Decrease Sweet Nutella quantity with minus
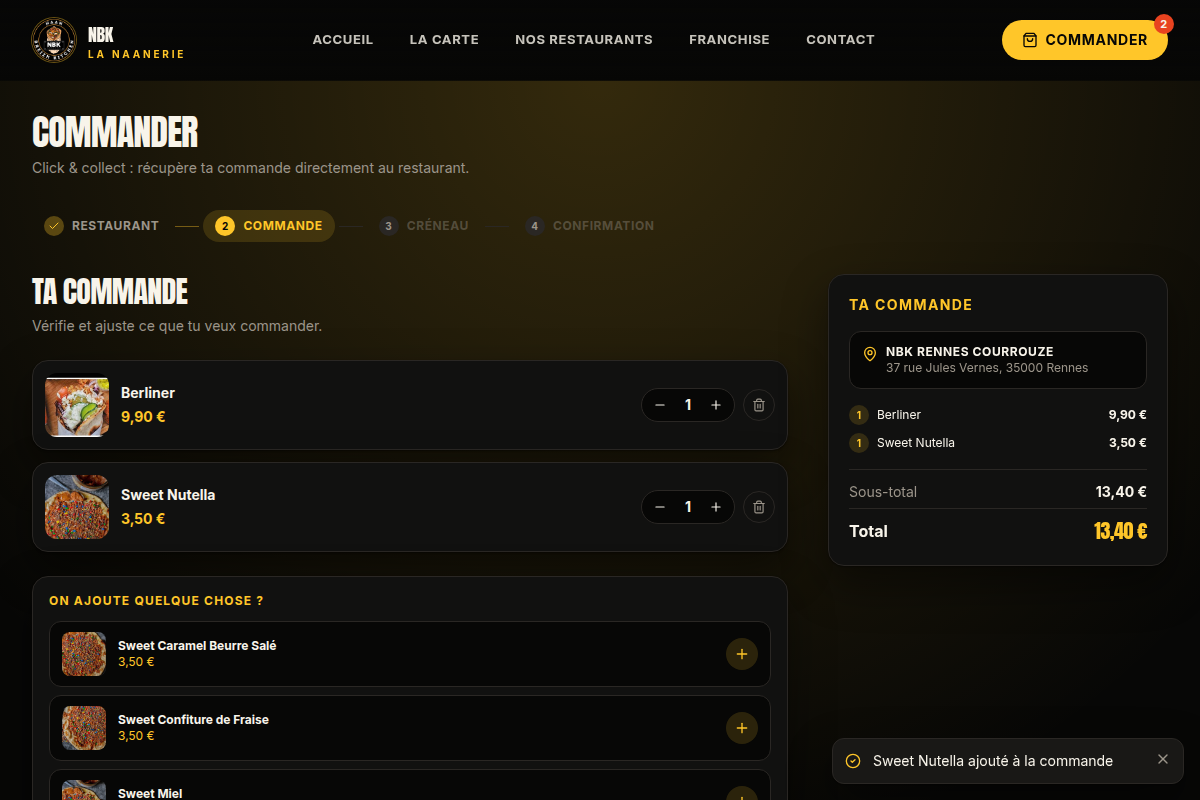Image resolution: width=1200 pixels, height=800 pixels. [x=660, y=507]
